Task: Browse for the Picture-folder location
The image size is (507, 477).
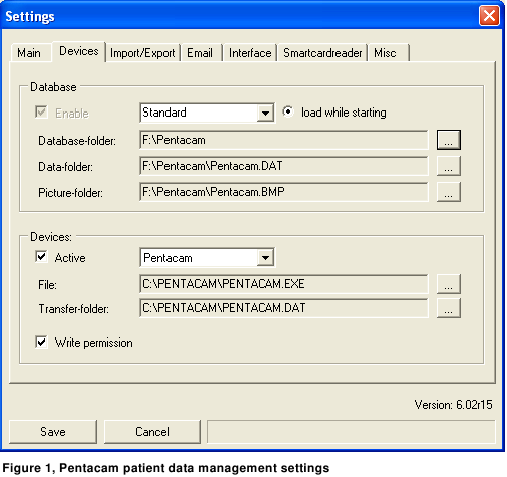Action: (449, 192)
